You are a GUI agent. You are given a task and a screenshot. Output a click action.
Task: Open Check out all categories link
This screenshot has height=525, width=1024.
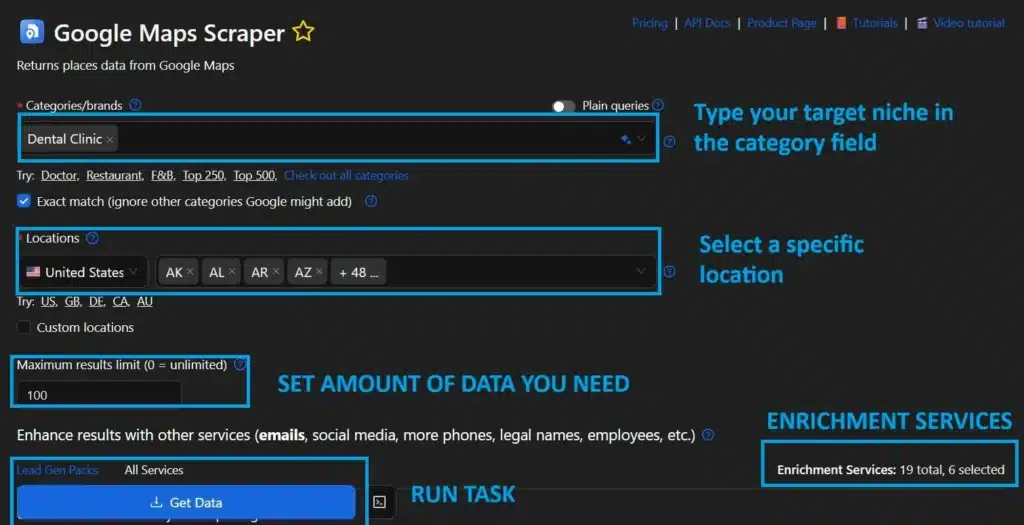click(x=346, y=176)
